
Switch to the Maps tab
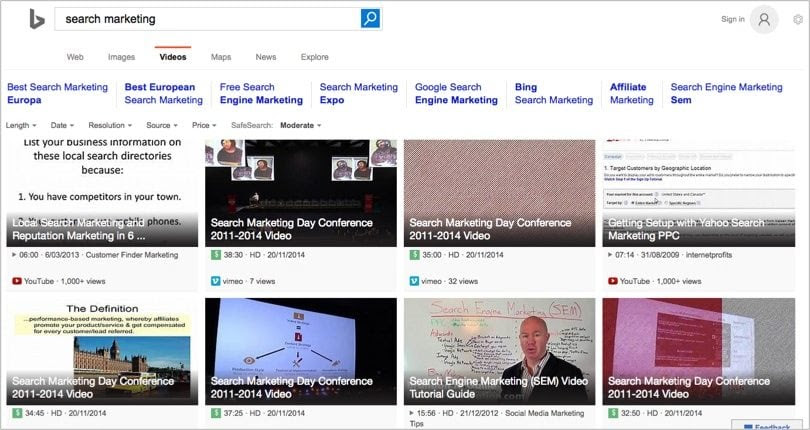(221, 57)
